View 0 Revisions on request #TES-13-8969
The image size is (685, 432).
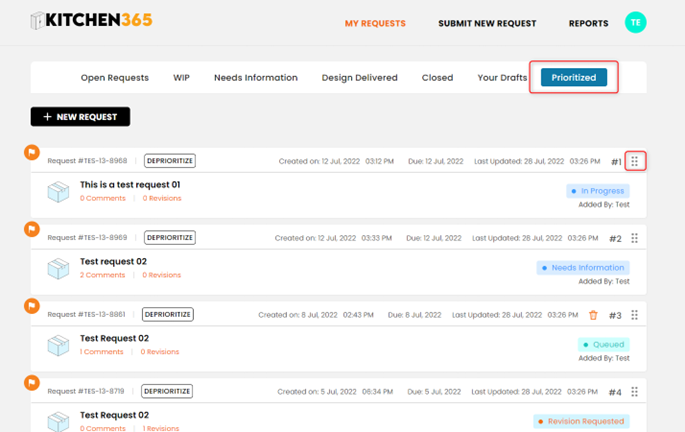click(161, 275)
